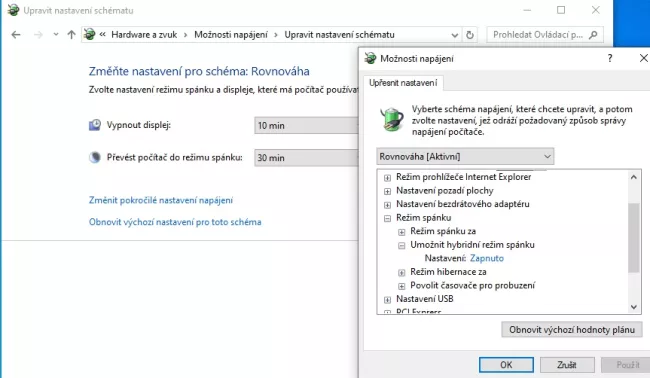Click the power battery icon in dialog title
Viewport: 650px width, 378px height.
pyautogui.click(x=370, y=58)
